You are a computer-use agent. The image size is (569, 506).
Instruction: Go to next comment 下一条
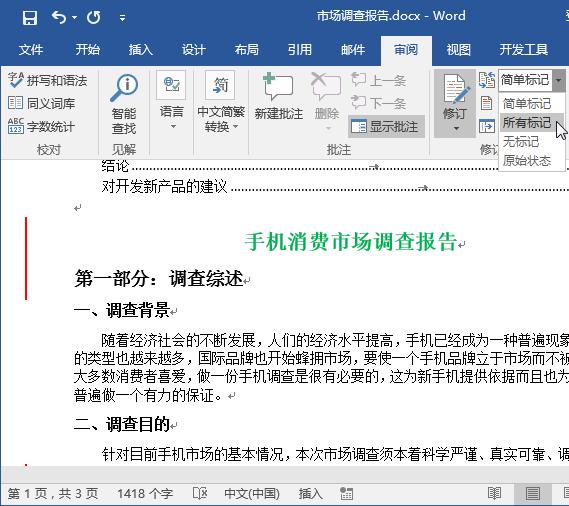[x=378, y=103]
